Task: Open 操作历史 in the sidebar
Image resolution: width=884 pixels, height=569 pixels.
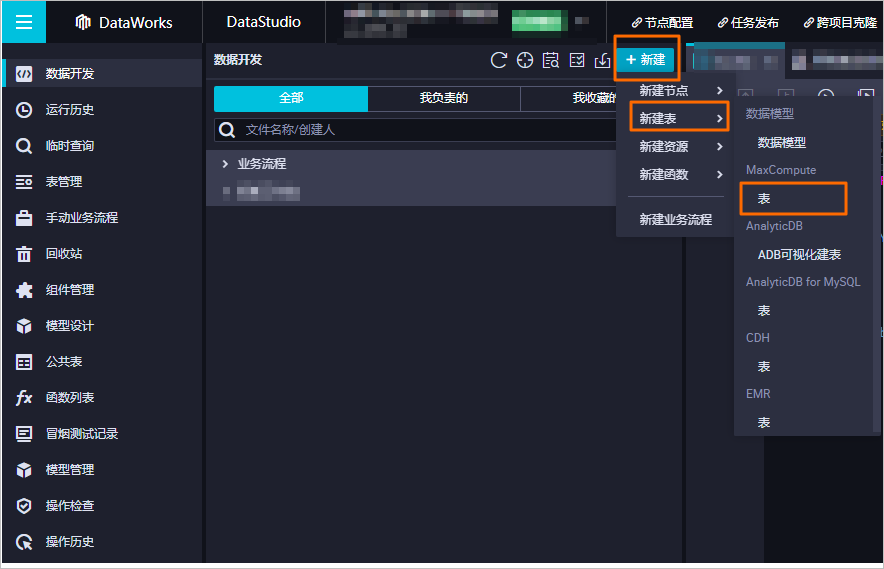Action: 102,542
